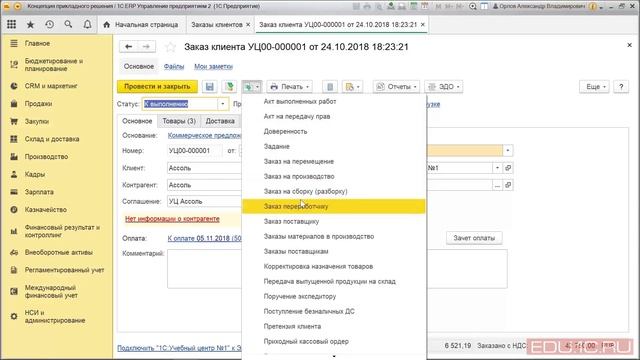Open НСИ и администрирование section
The height and width of the screenshot is (360, 640).
pos(56,316)
